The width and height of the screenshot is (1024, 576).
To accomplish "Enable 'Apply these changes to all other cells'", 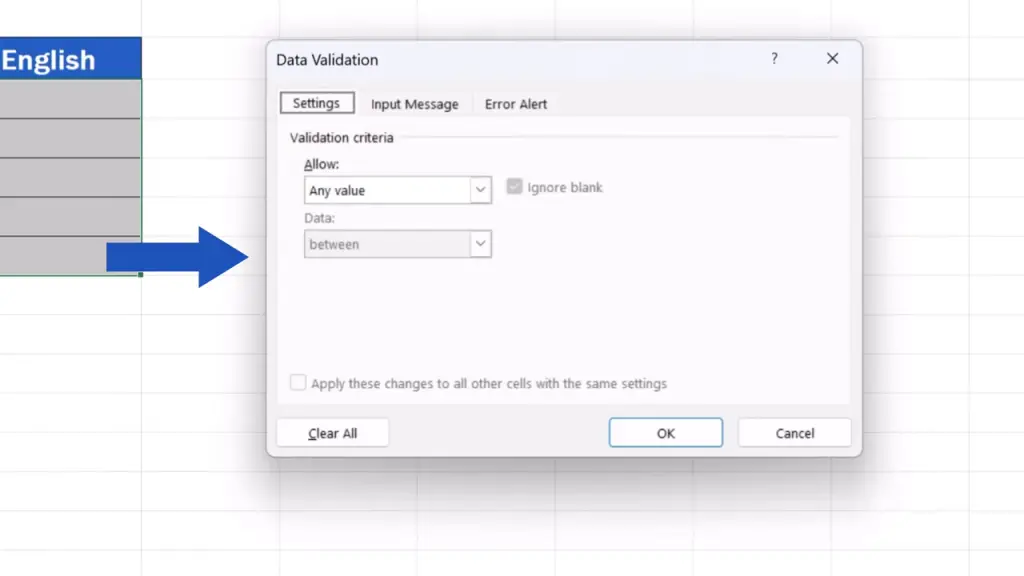I will coord(298,383).
